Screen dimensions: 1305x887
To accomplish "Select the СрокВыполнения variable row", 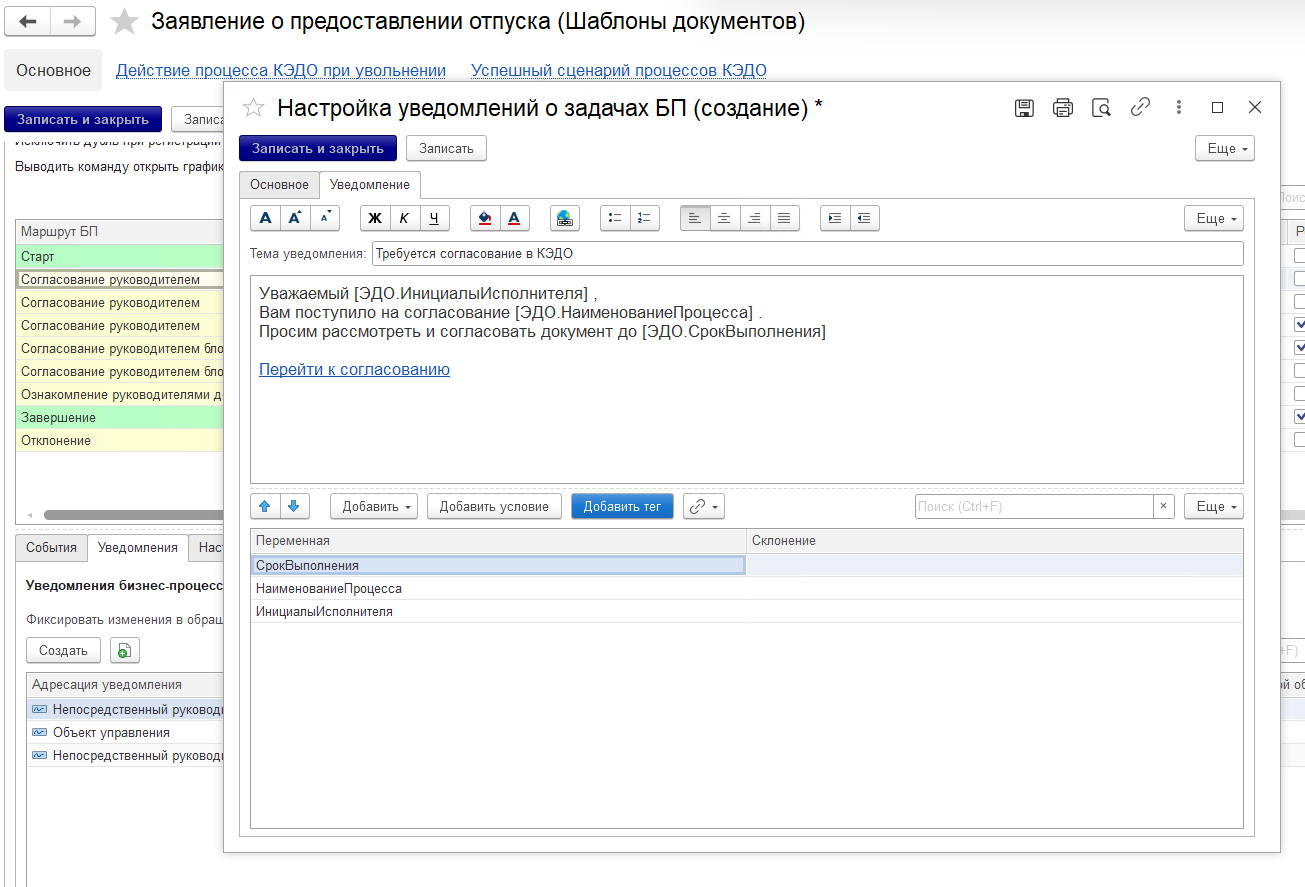I will pyautogui.click(x=746, y=565).
